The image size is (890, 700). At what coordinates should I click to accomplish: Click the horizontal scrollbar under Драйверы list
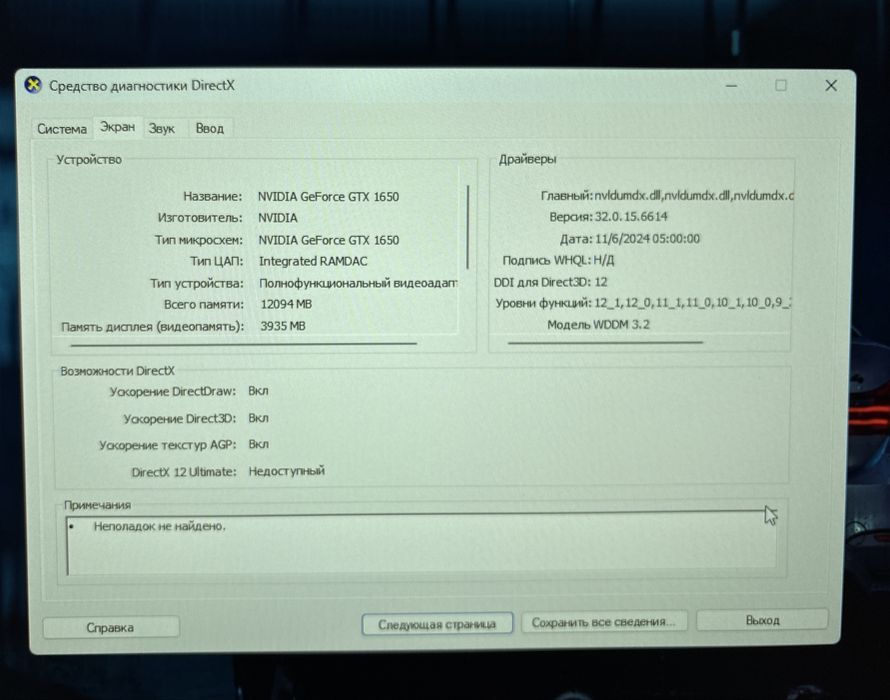tap(605, 343)
